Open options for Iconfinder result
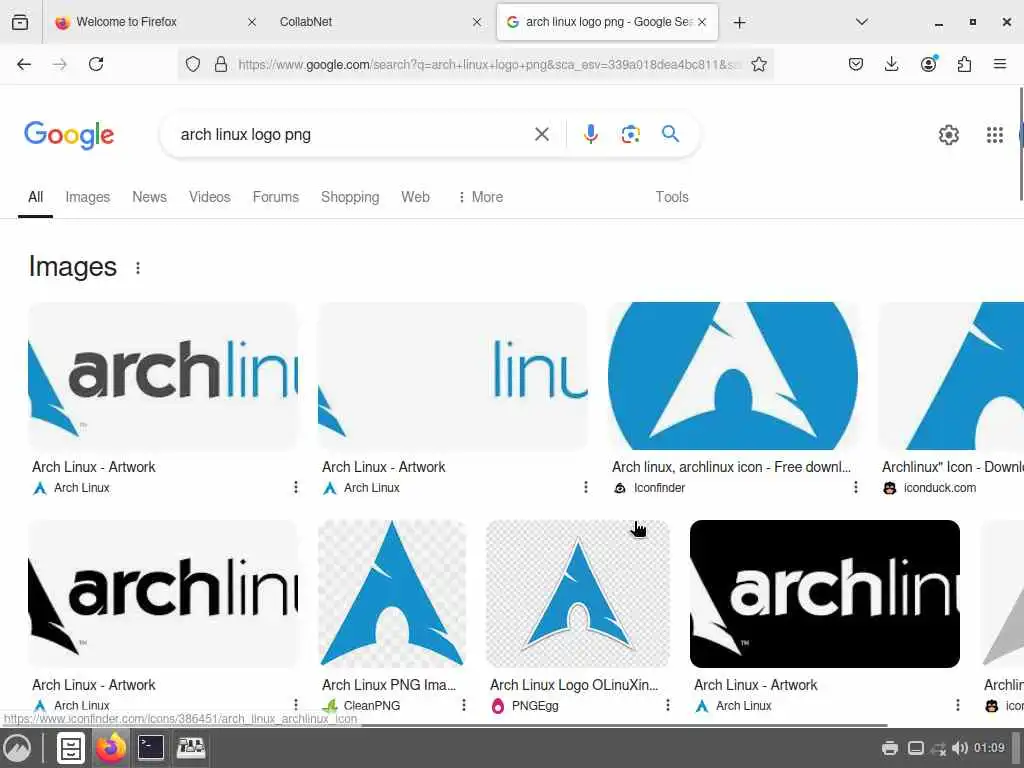1024x768 pixels. (x=856, y=487)
